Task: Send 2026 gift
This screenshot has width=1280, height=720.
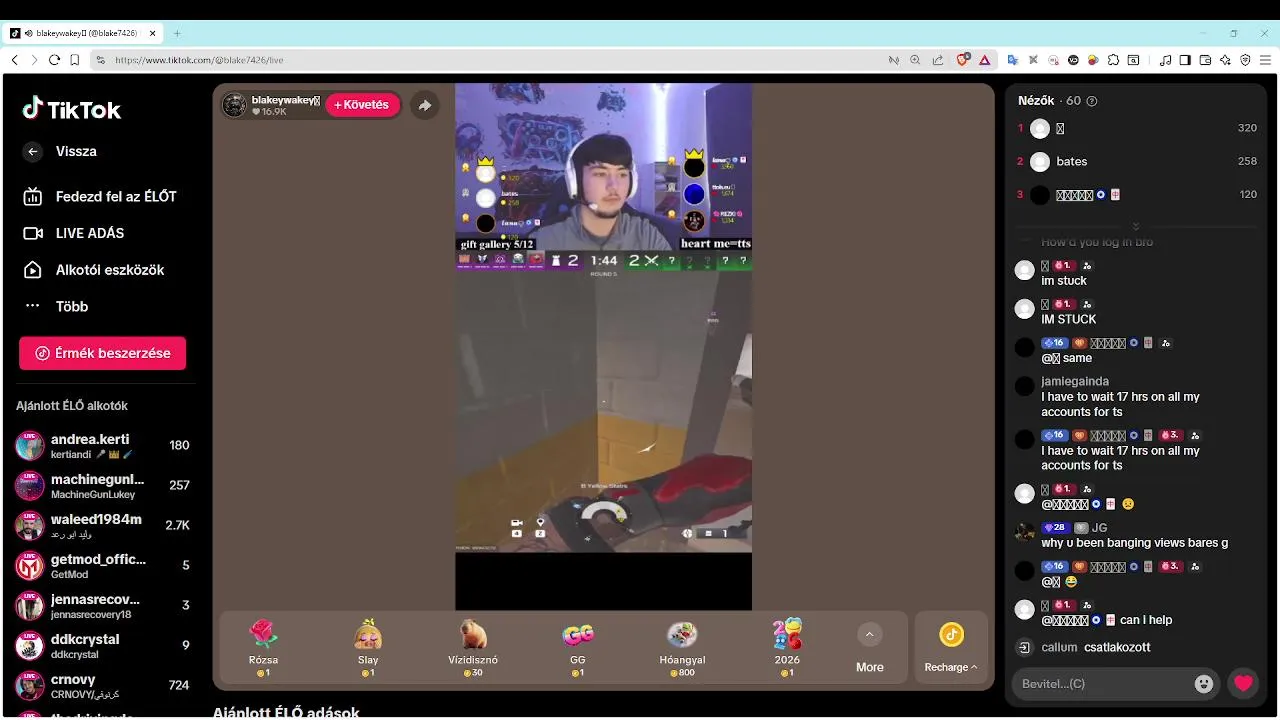Action: (x=787, y=648)
